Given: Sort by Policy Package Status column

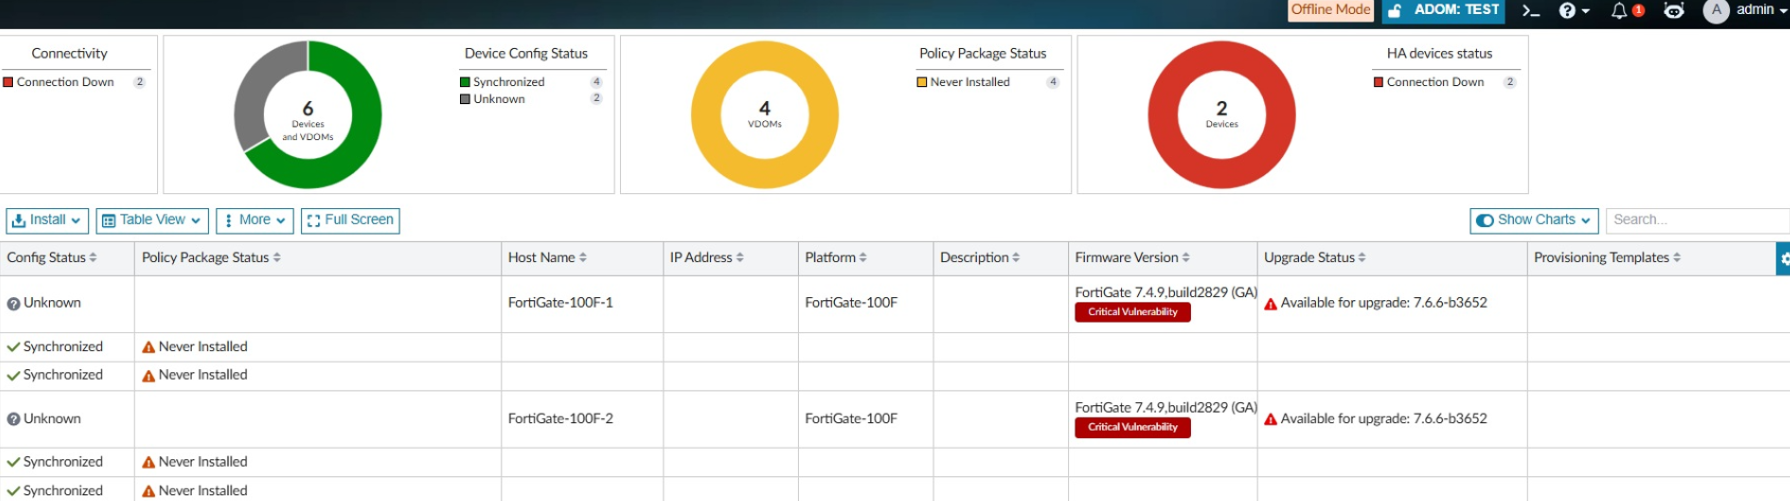Looking at the screenshot, I should point(211,258).
